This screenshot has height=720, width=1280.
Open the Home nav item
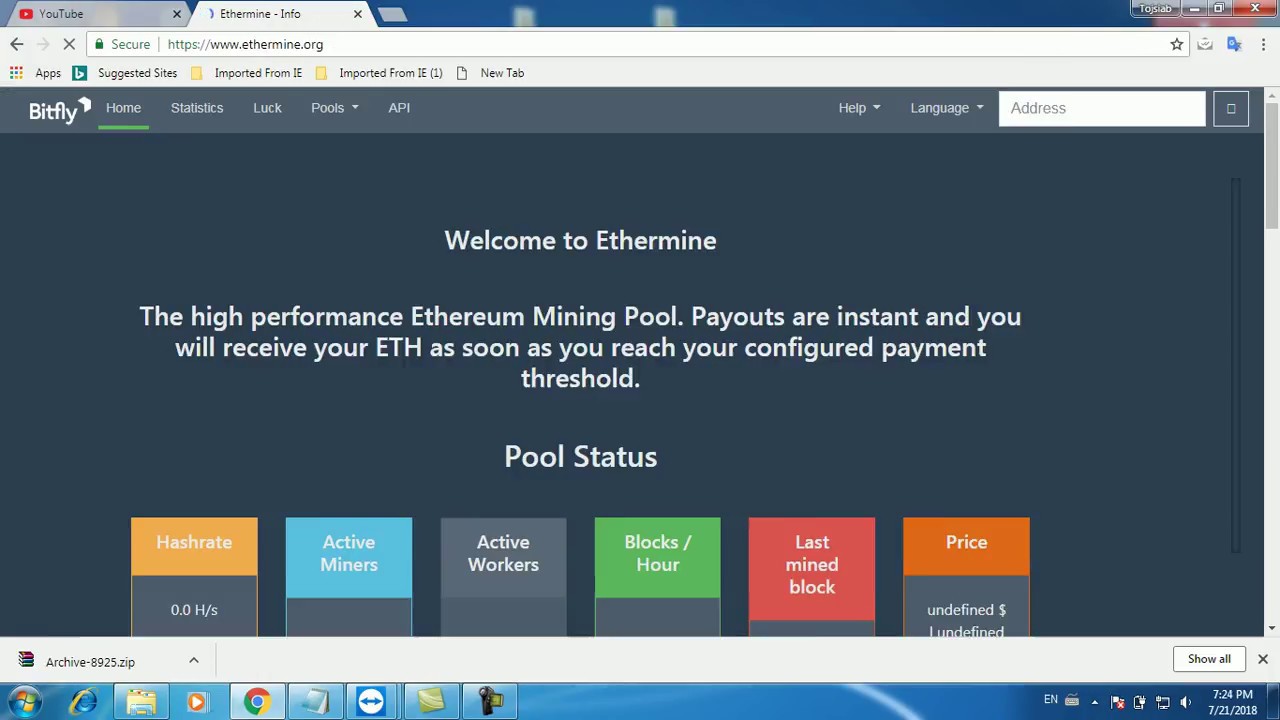(x=123, y=108)
